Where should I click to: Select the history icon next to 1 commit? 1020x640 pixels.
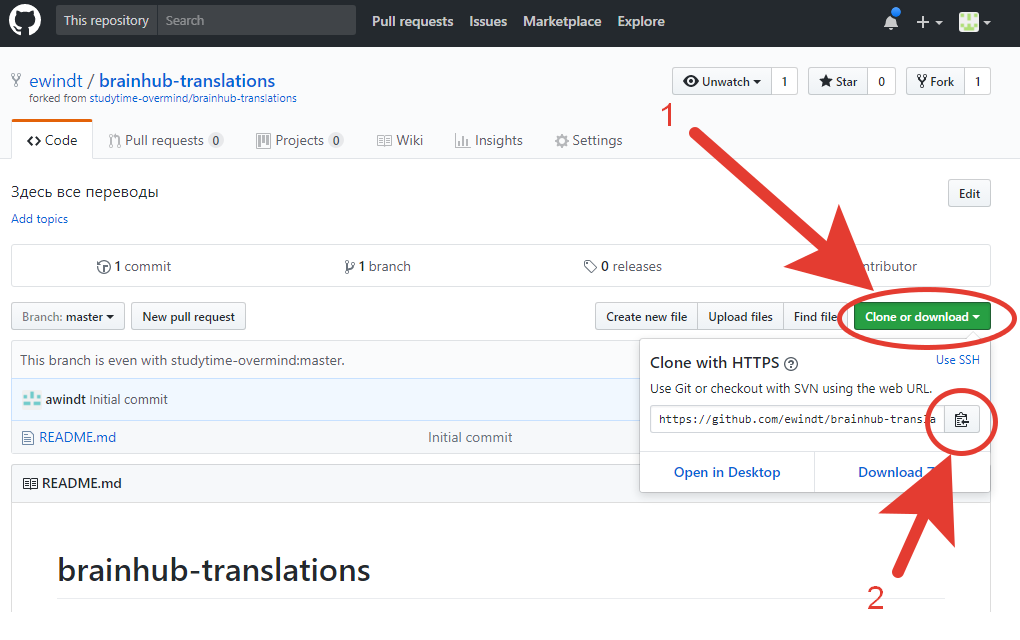[x=103, y=267]
